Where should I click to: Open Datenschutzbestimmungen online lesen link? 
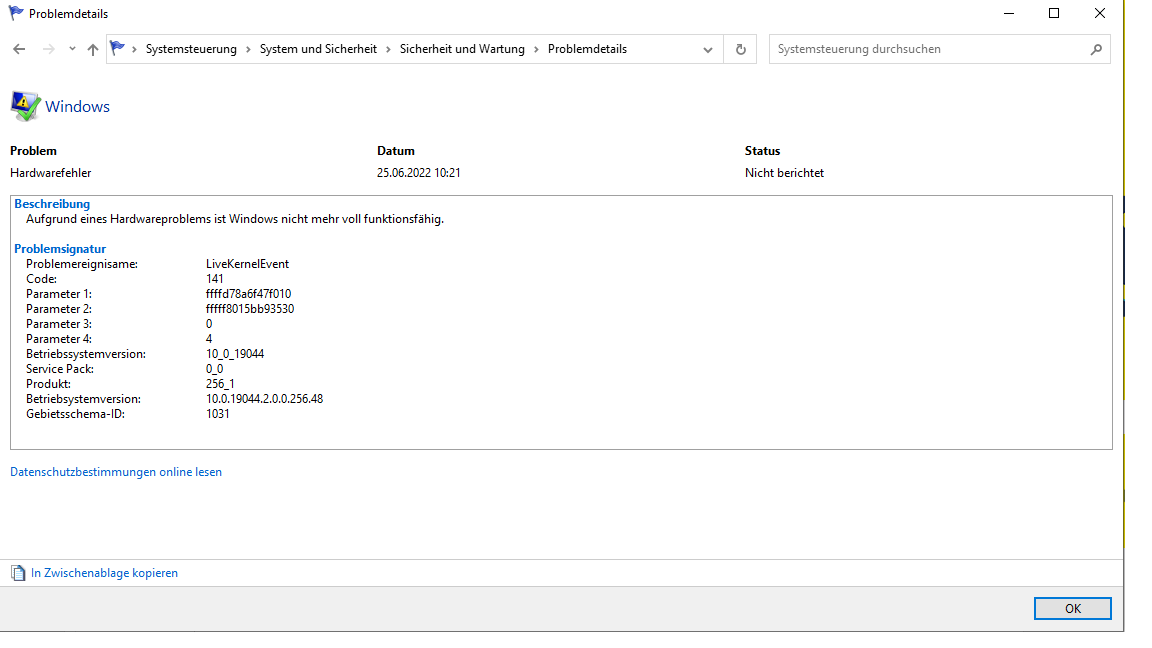(x=116, y=472)
